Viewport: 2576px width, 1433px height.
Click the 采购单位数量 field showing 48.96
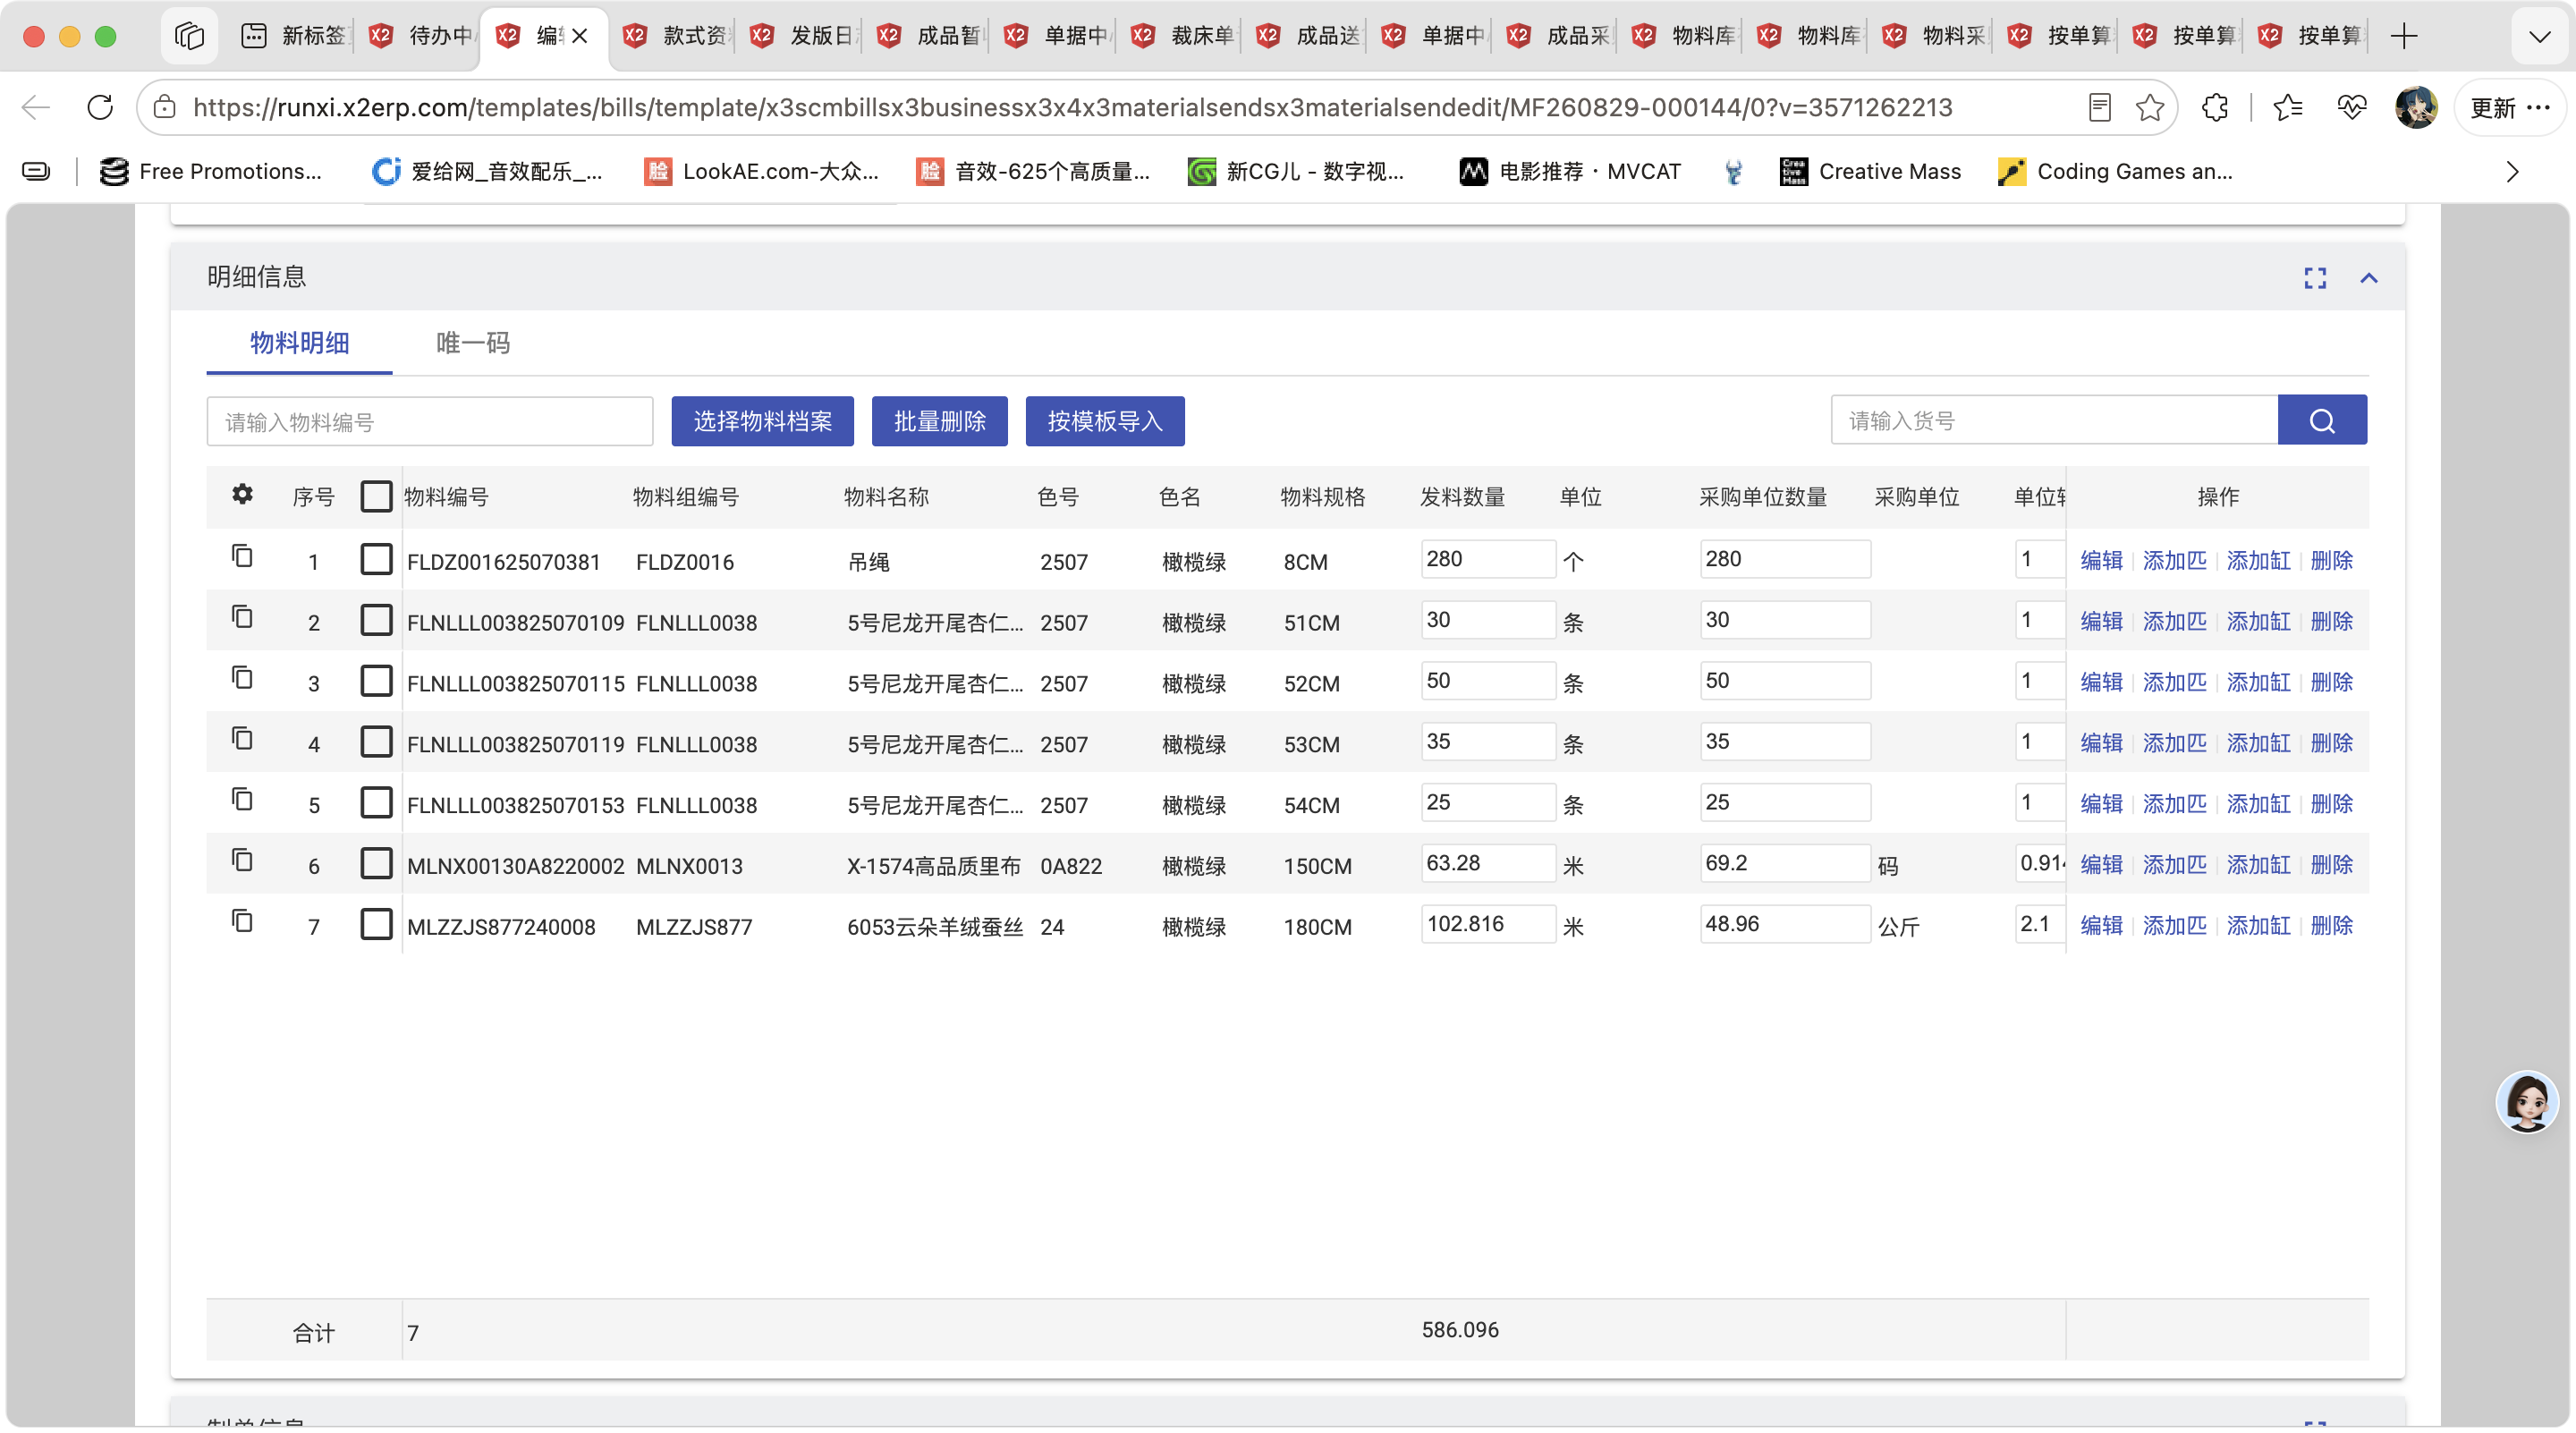[1785, 924]
